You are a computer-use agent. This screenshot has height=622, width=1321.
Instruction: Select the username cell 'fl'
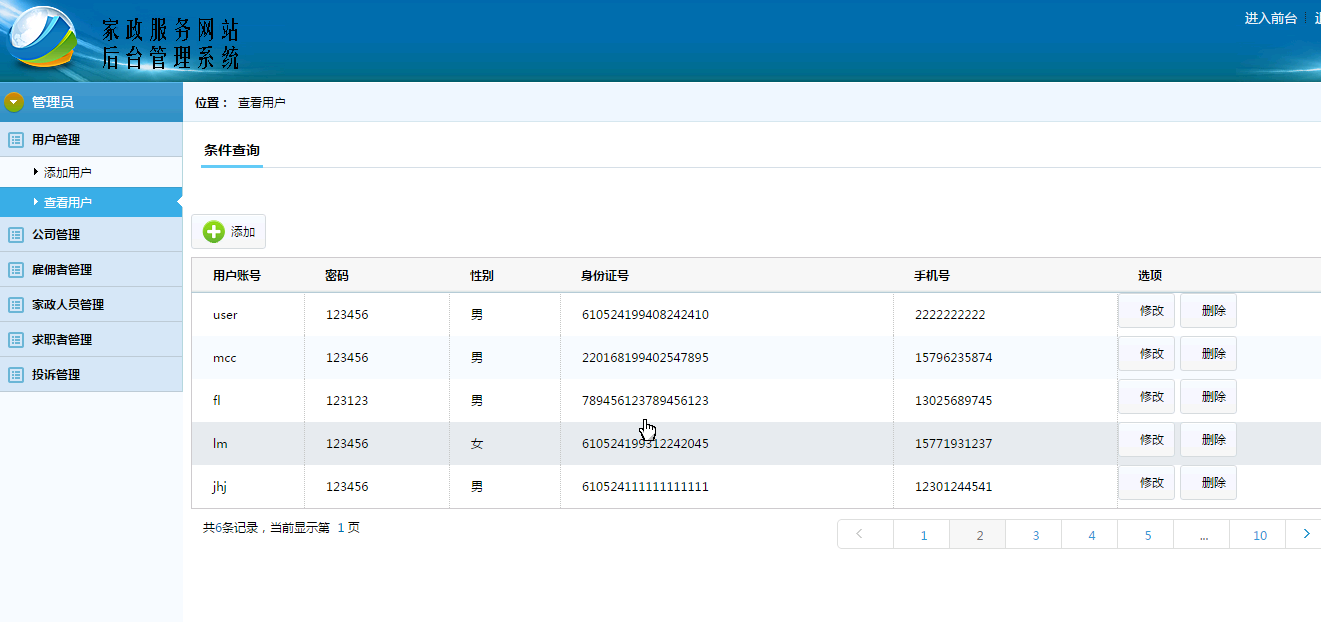(217, 401)
